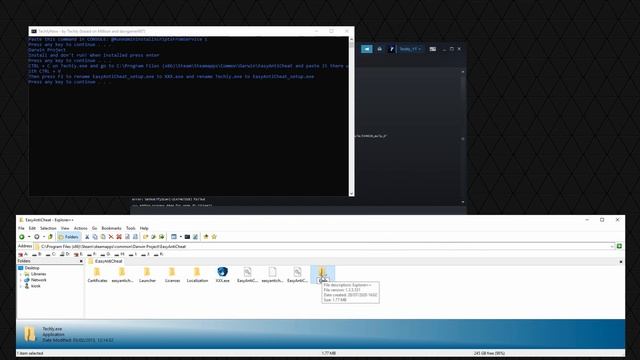Open the Actions menu
The image size is (640, 360).
click(x=80, y=228)
